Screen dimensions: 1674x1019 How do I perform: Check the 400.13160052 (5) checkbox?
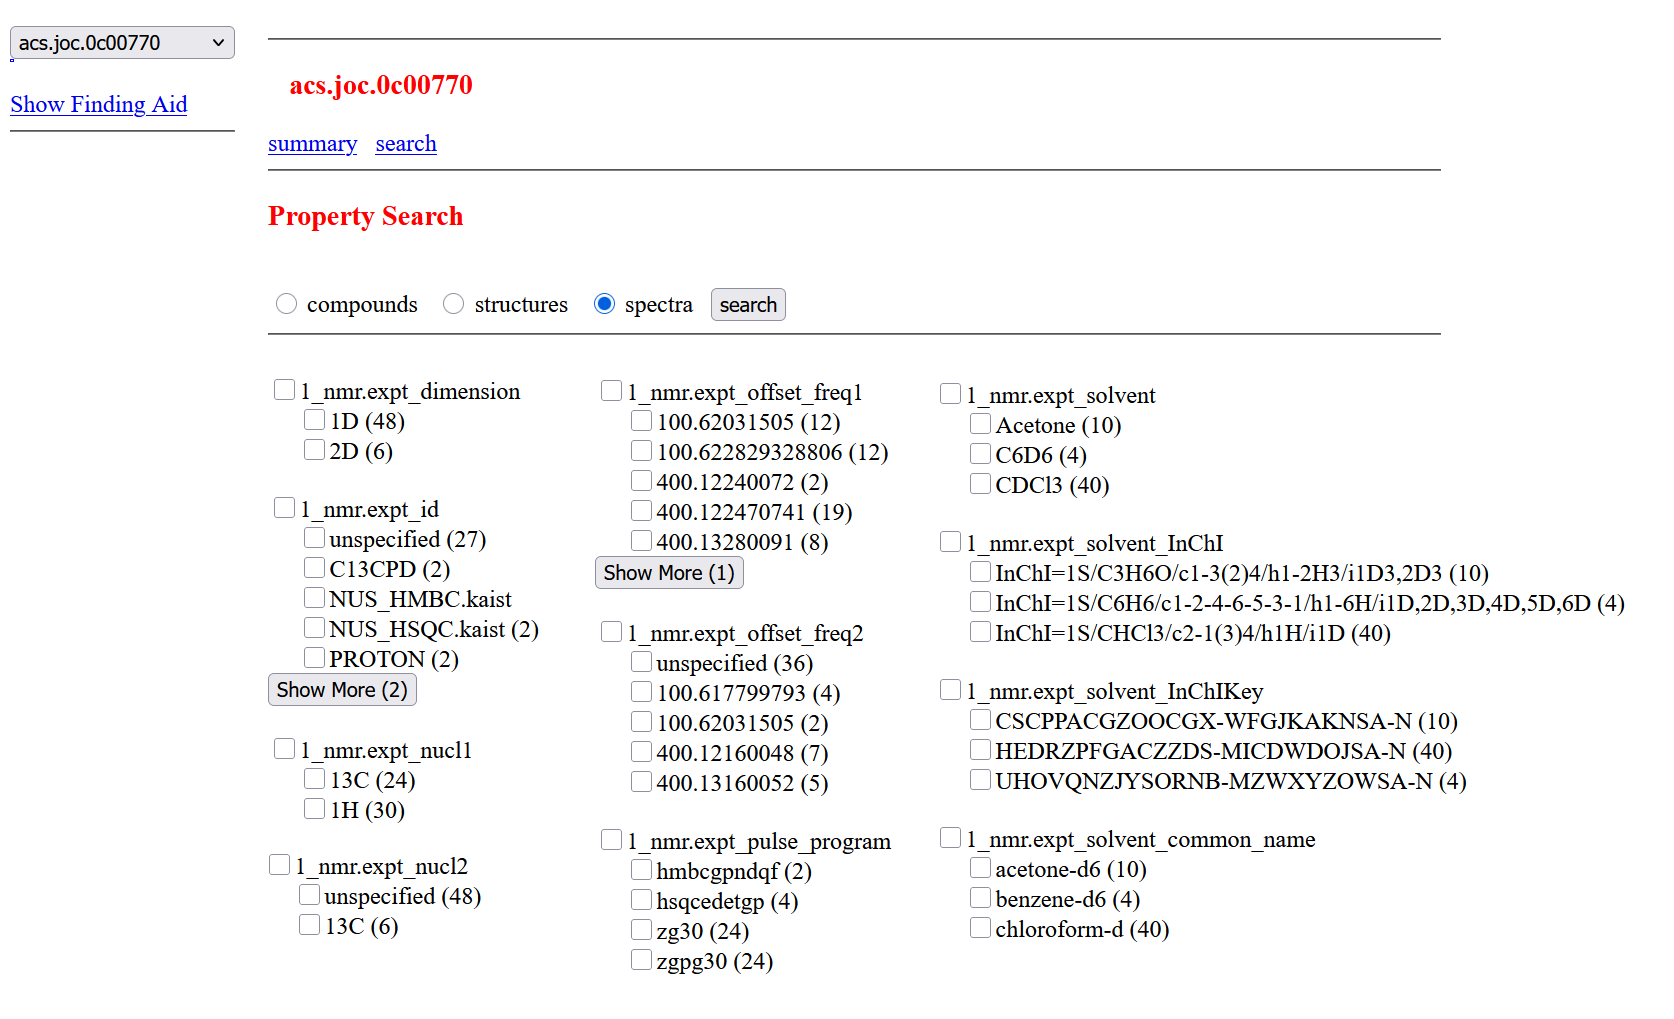pos(641,782)
